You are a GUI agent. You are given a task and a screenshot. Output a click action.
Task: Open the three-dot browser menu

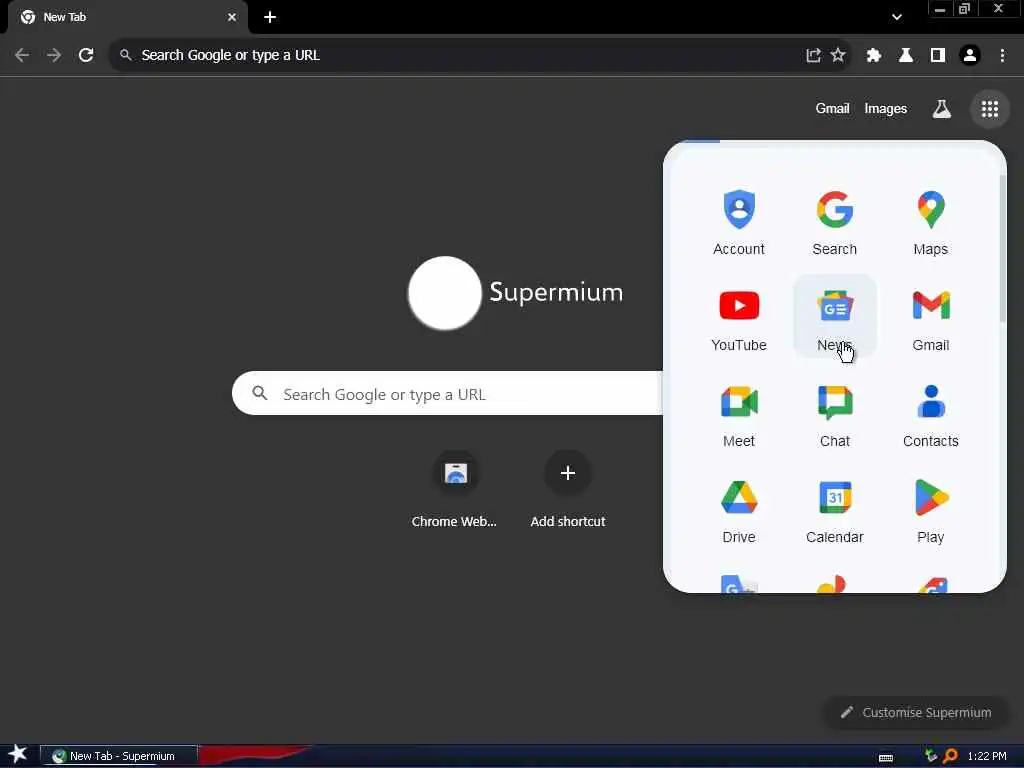[1002, 56]
